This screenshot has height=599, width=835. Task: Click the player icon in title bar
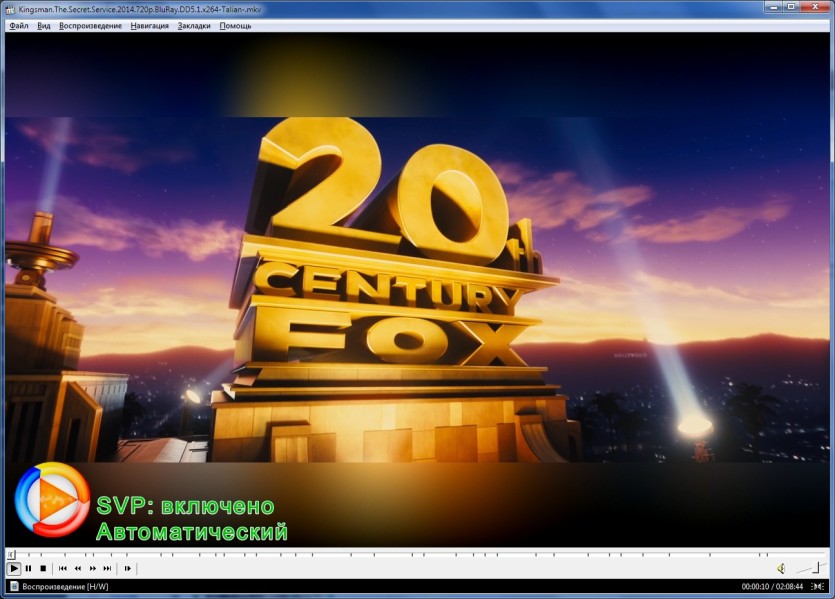[11, 9]
